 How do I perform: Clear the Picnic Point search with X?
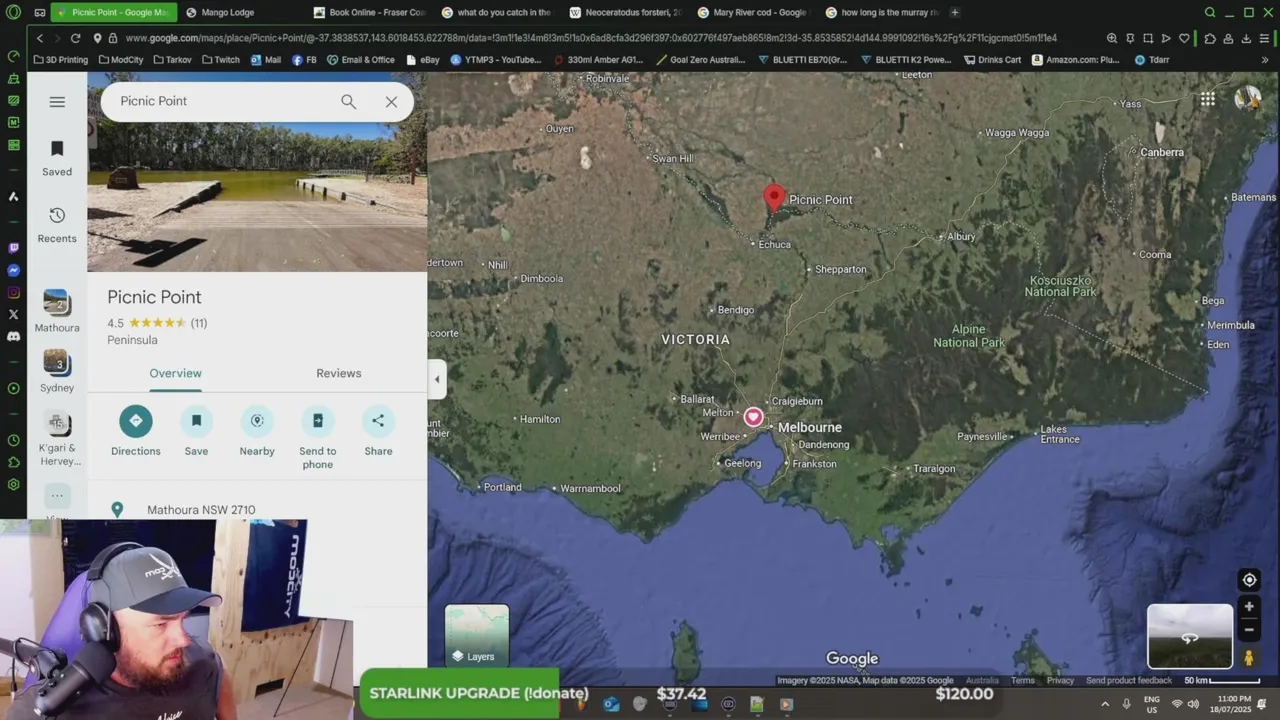391,101
